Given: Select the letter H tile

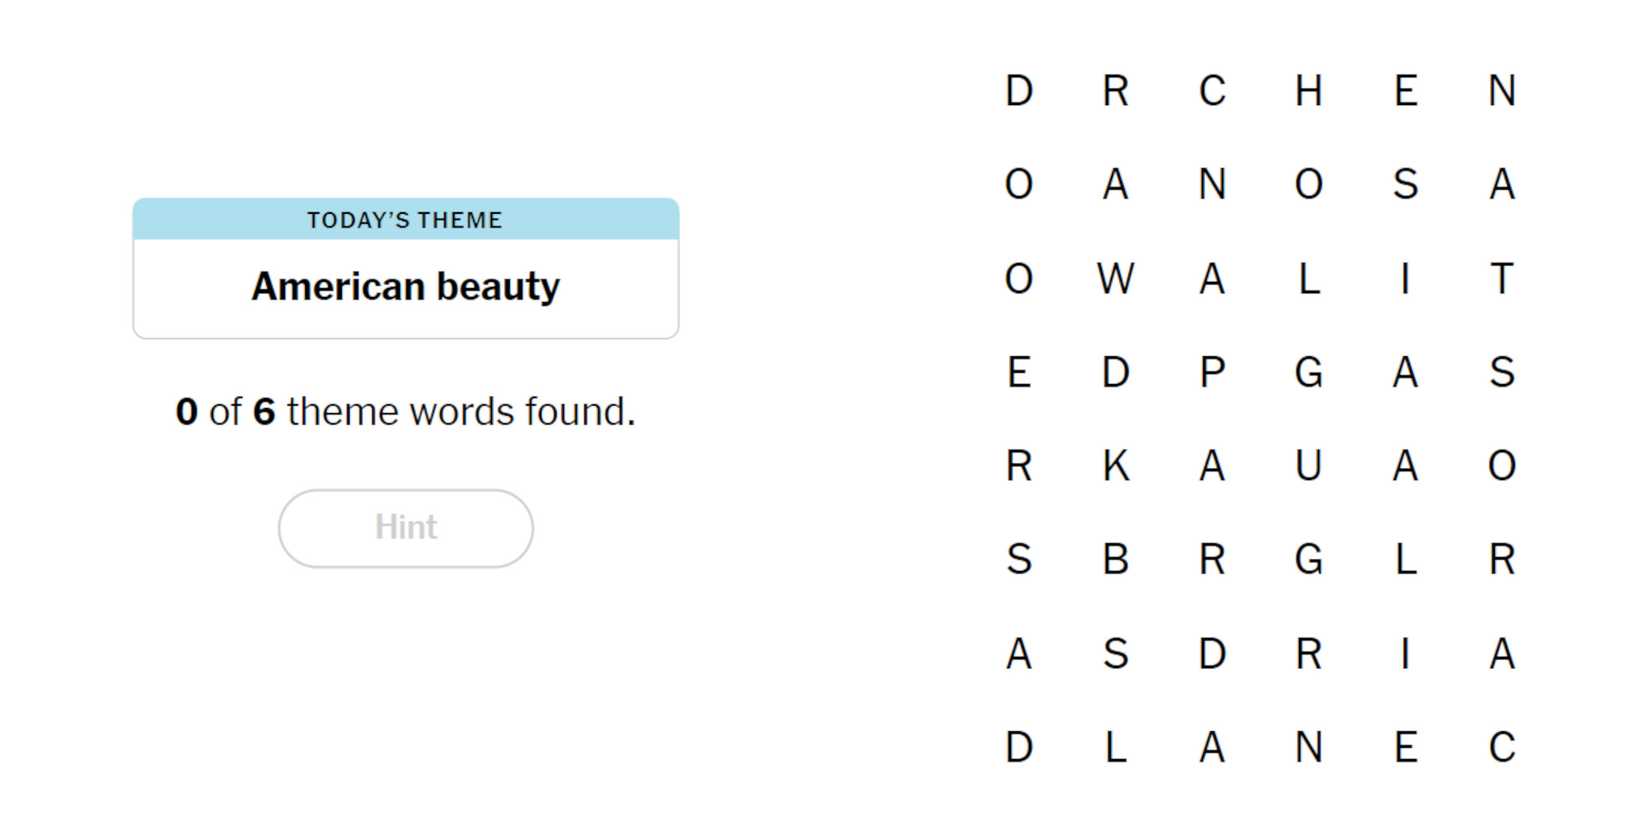Looking at the screenshot, I should pos(1308,91).
